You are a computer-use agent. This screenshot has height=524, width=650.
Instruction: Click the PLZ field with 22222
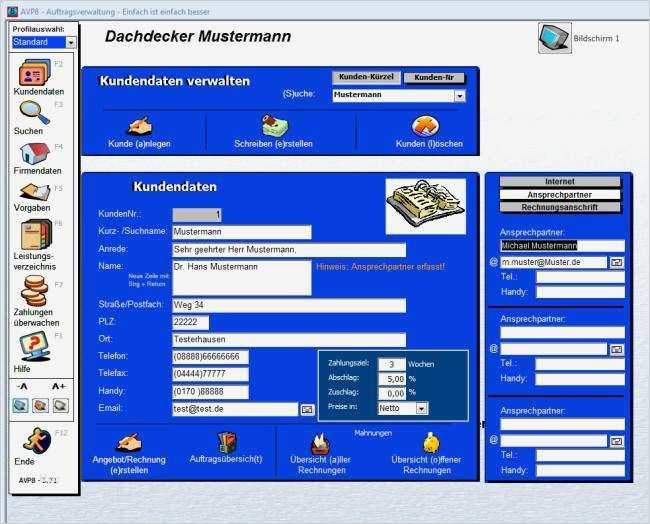point(190,323)
